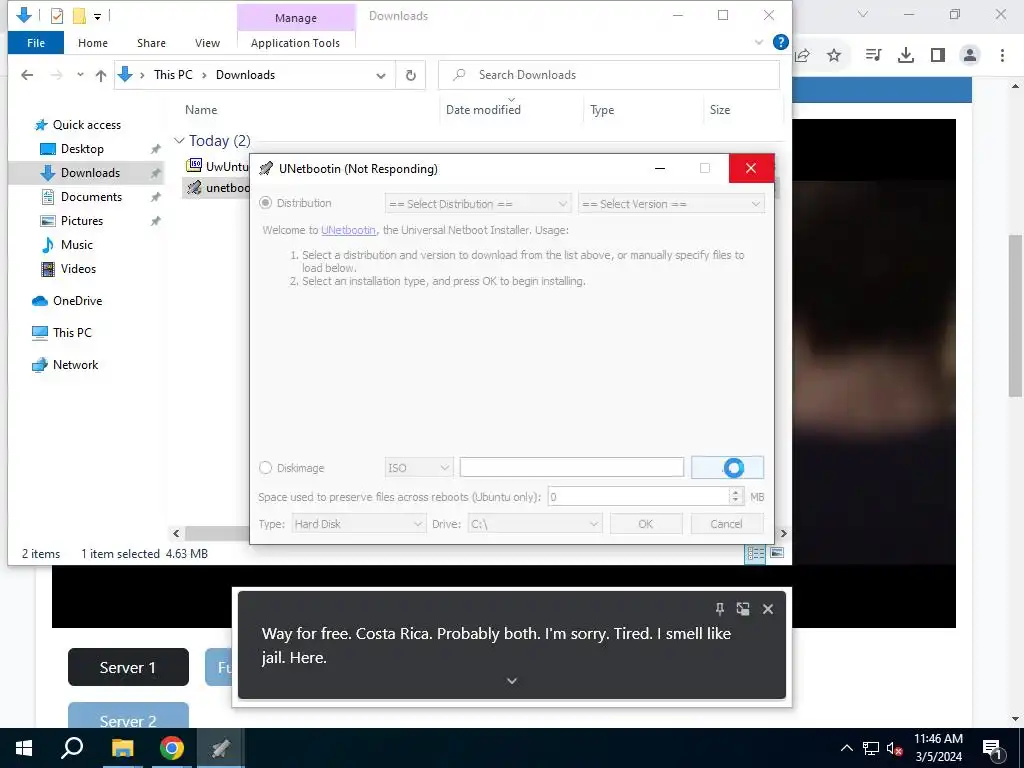
Task: Refresh the Downloads folder
Action: coord(411,75)
